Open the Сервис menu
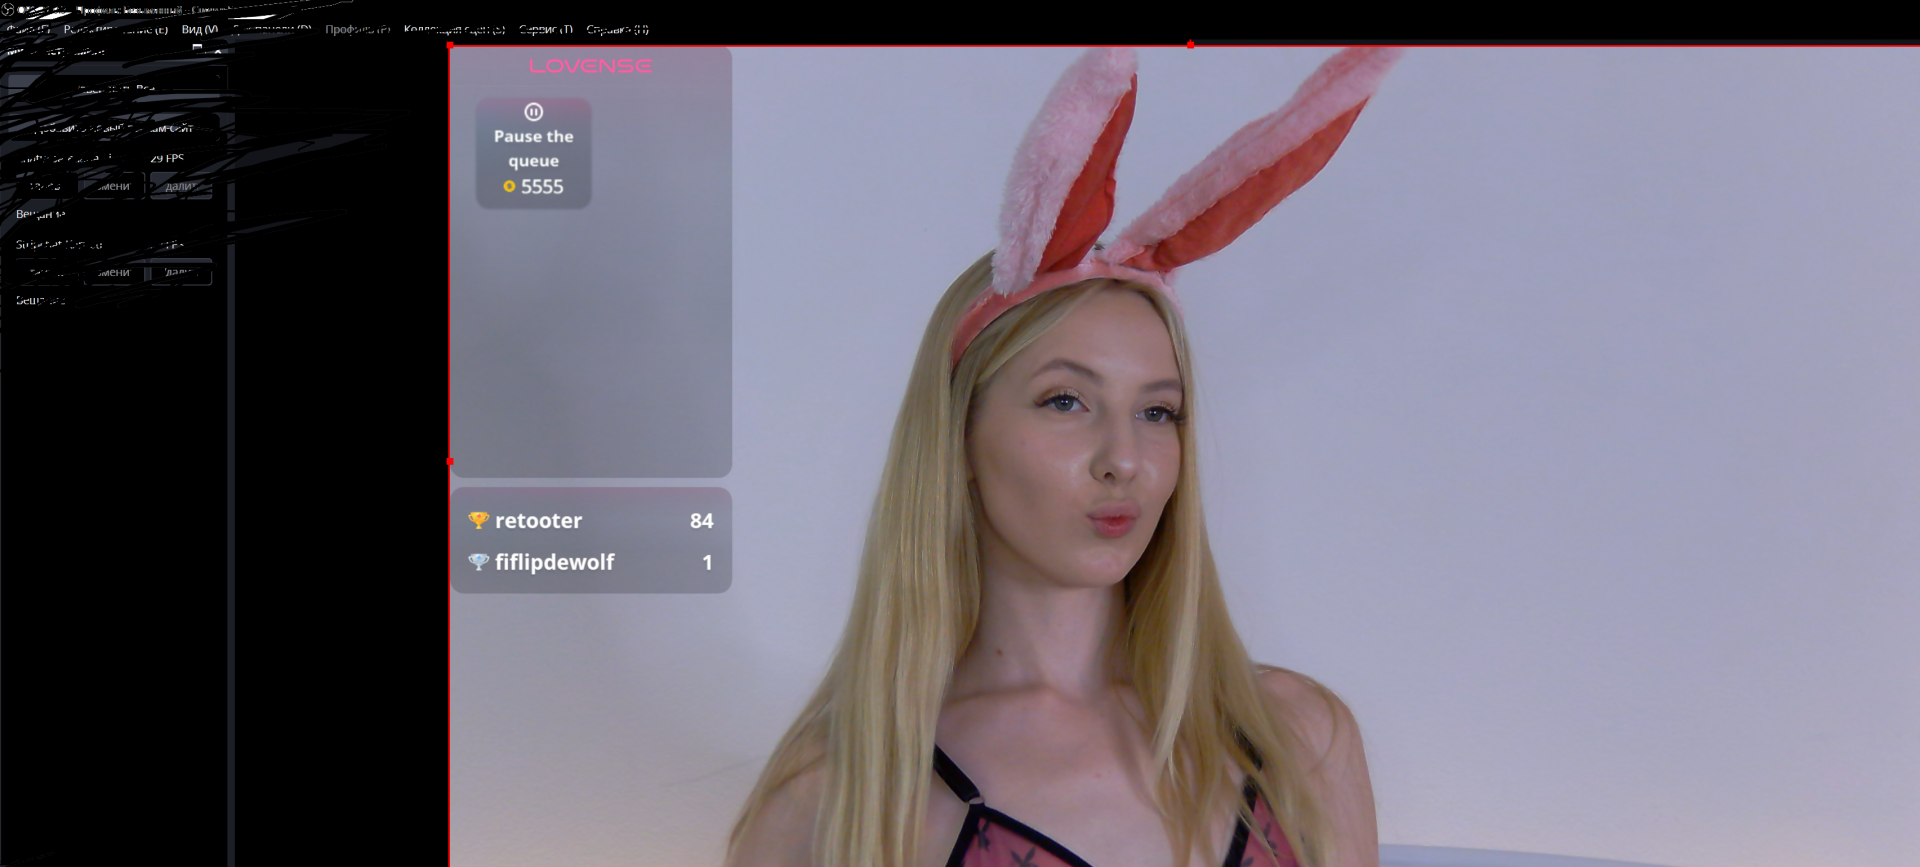Screen dimensions: 1920x867 (x=545, y=30)
